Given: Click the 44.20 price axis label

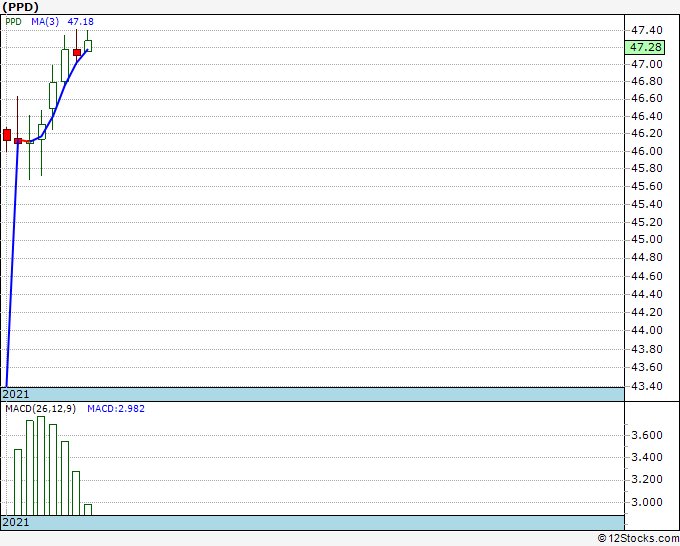Looking at the screenshot, I should click(646, 312).
